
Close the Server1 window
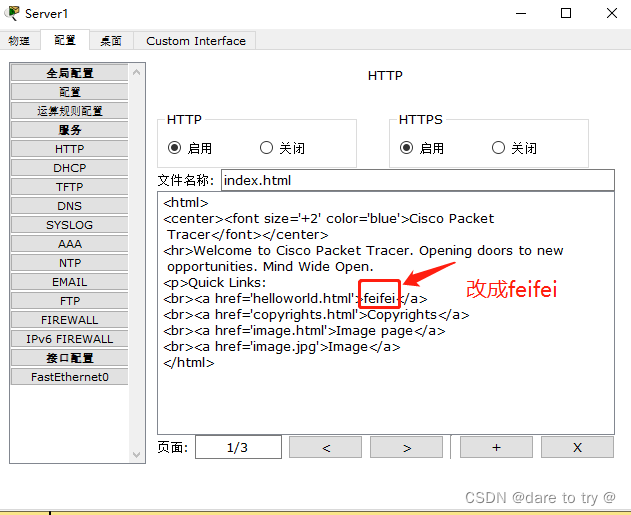pos(612,13)
